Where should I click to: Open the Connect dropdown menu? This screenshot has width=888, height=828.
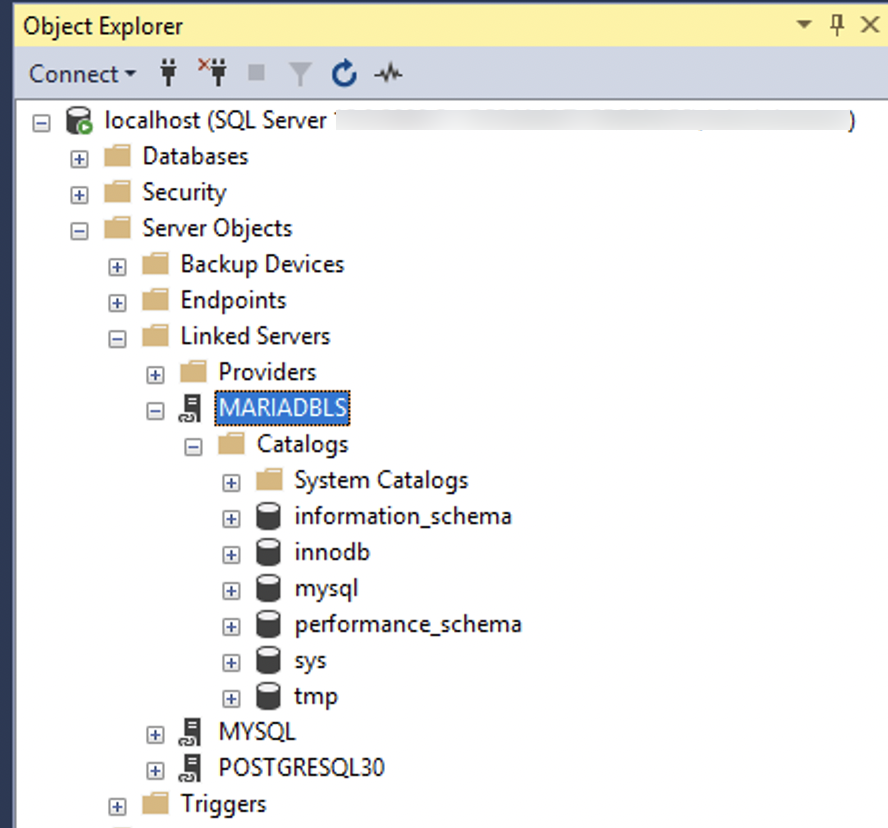[x=82, y=74]
